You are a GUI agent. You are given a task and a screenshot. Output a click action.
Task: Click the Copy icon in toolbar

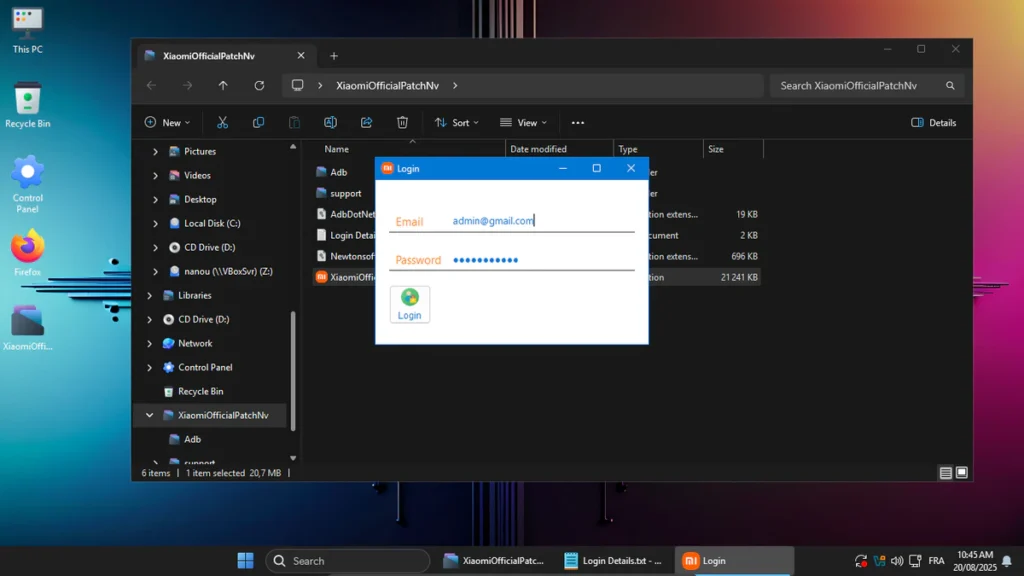(258, 123)
